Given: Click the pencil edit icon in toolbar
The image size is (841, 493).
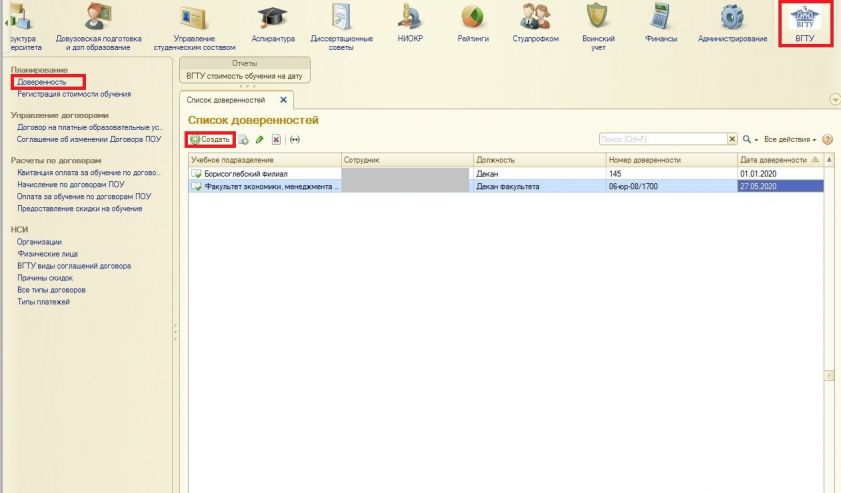Looking at the screenshot, I should pyautogui.click(x=260, y=139).
